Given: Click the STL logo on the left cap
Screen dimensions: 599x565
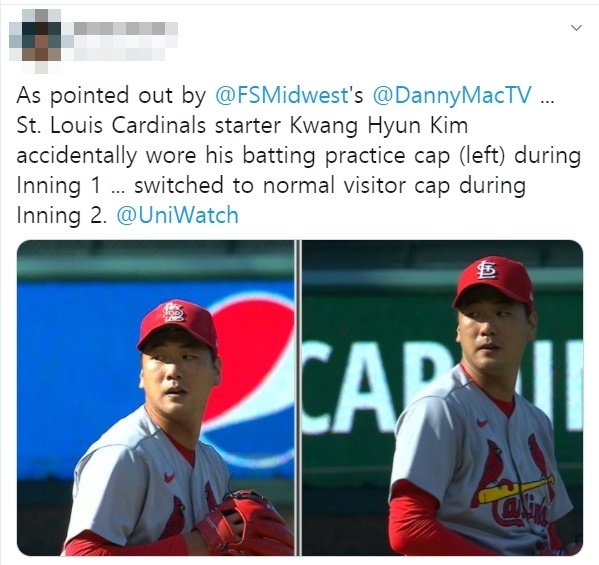Looking at the screenshot, I should 173,311.
